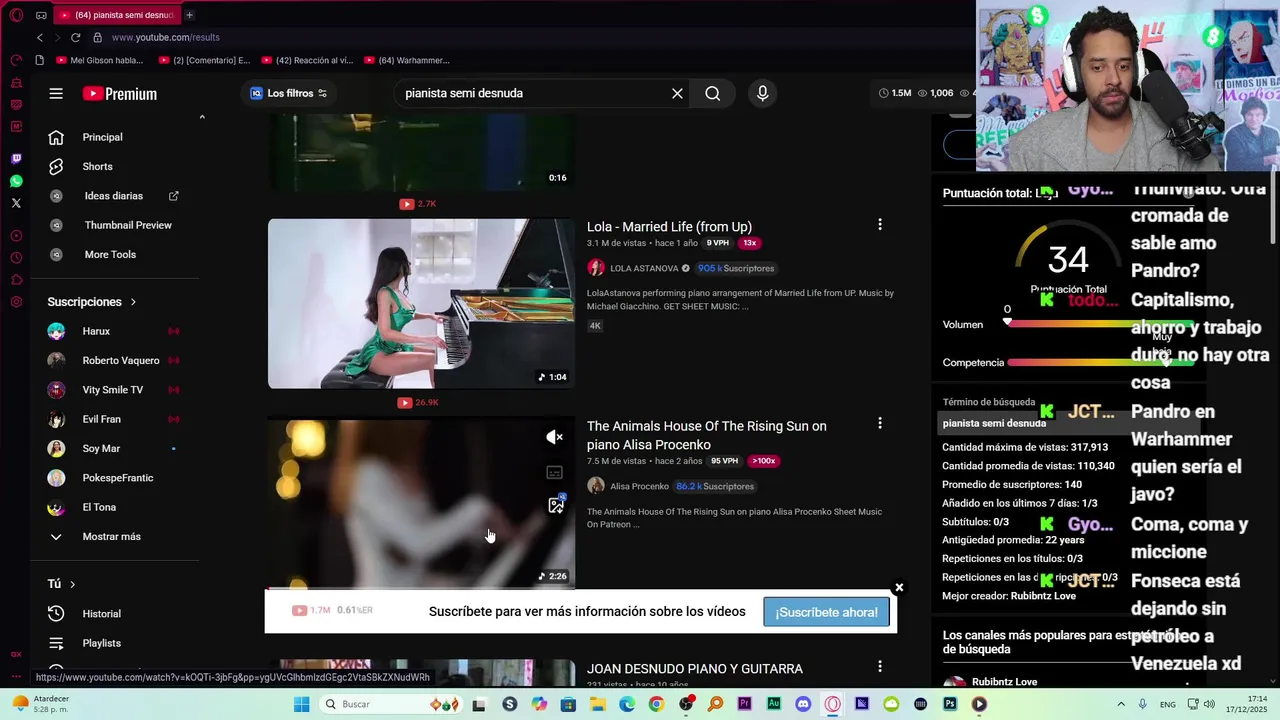Image resolution: width=1280 pixels, height=720 pixels.
Task: Open more options for Lola video
Action: pyautogui.click(x=880, y=225)
